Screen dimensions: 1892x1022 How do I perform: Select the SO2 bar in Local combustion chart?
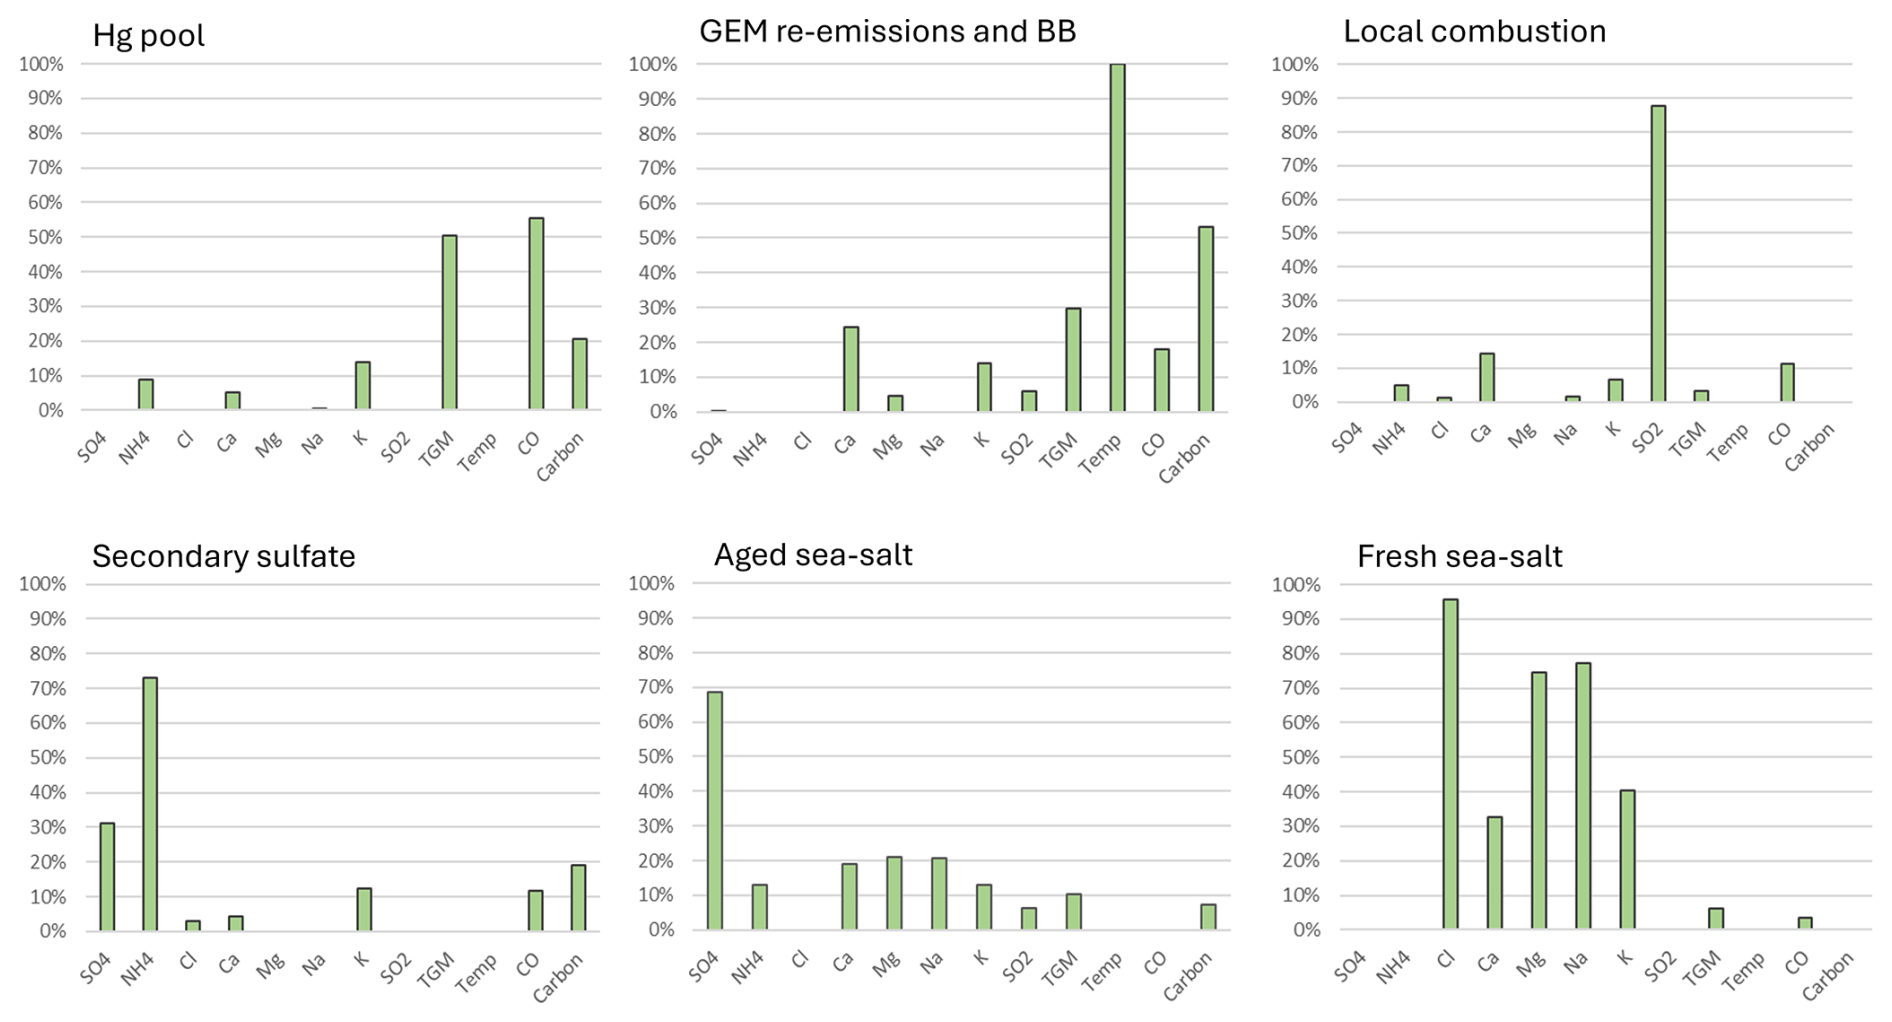(x=1658, y=254)
